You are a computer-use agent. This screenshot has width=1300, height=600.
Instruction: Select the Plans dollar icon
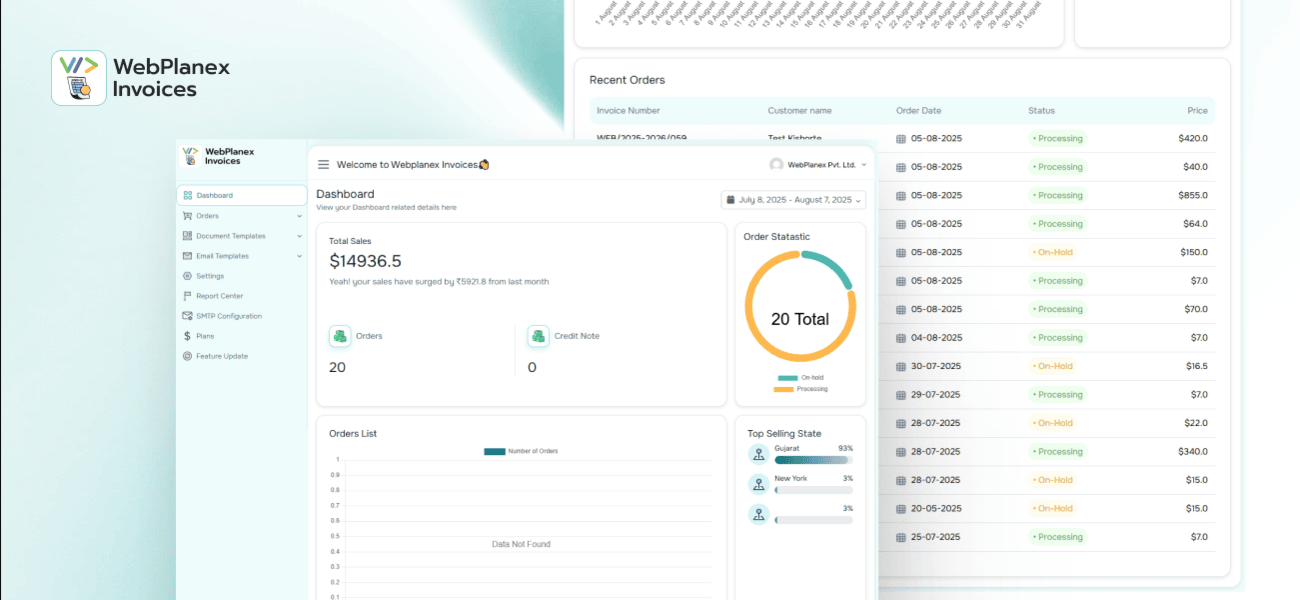tap(187, 336)
